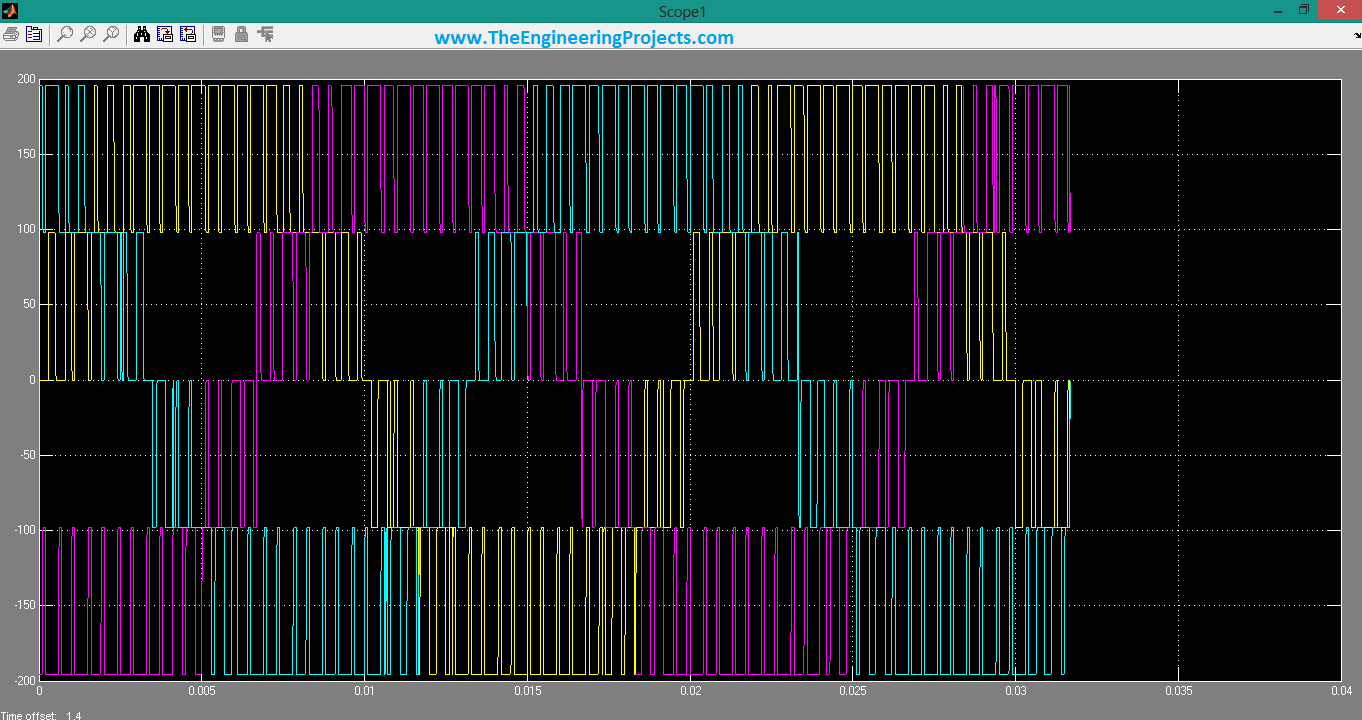Click the 0.03 time axis label

tap(1016, 691)
